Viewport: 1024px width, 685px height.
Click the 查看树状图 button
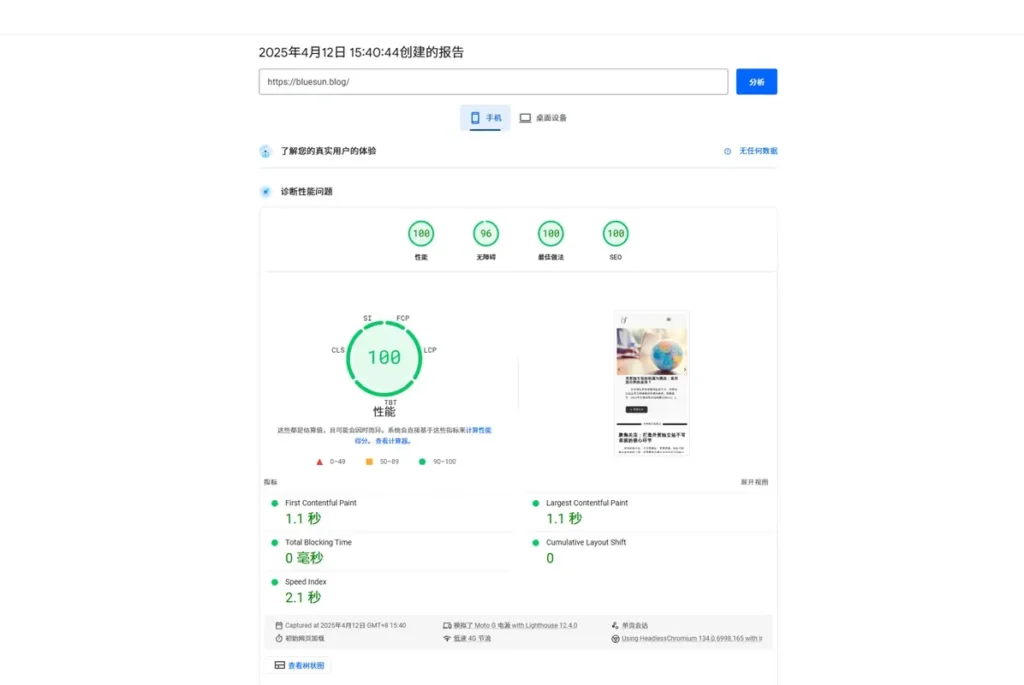(299, 664)
